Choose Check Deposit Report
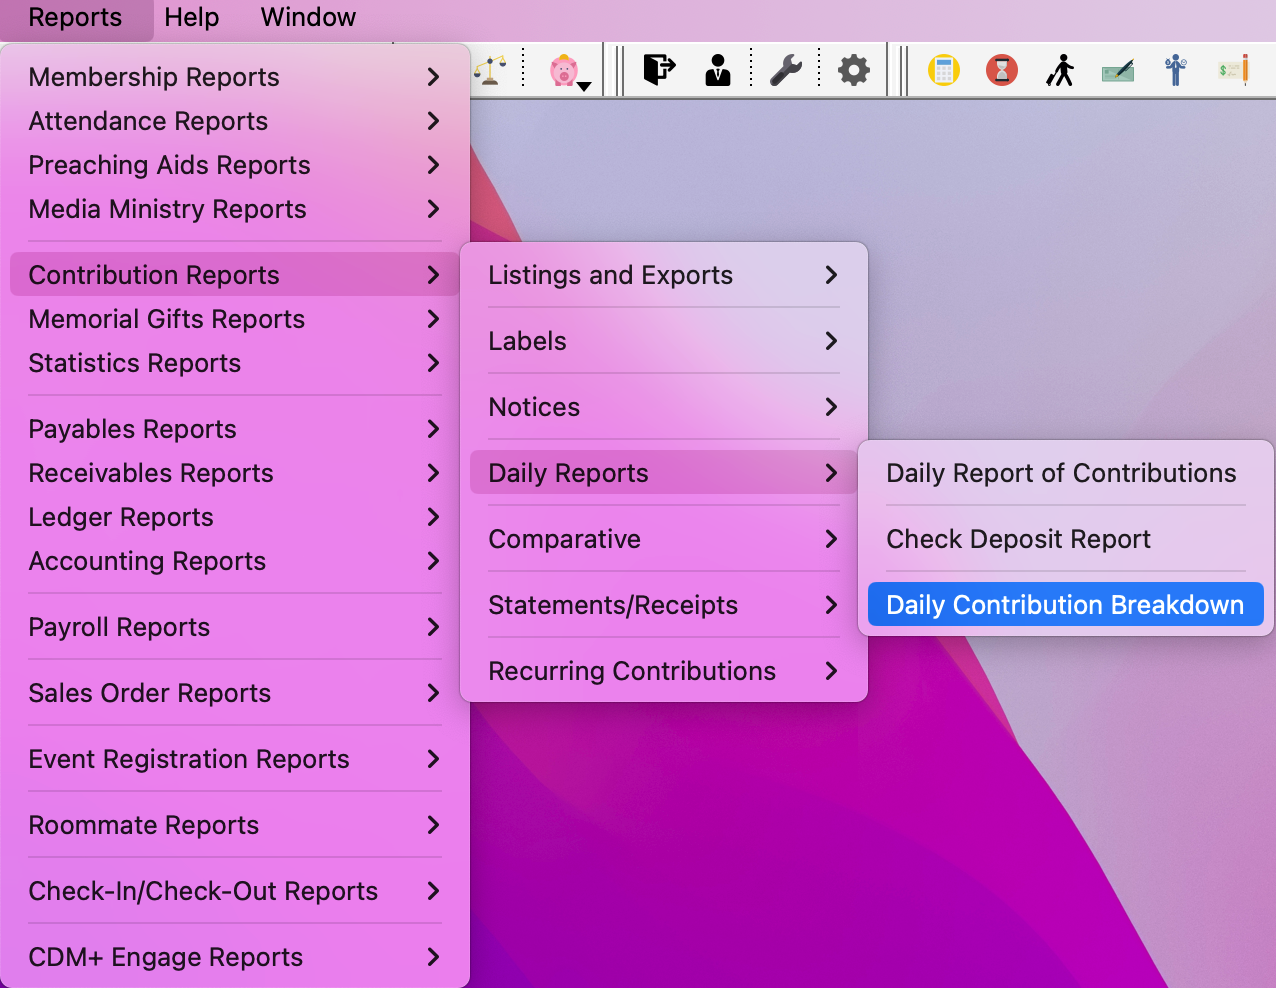The image size is (1276, 988). tap(1017, 539)
